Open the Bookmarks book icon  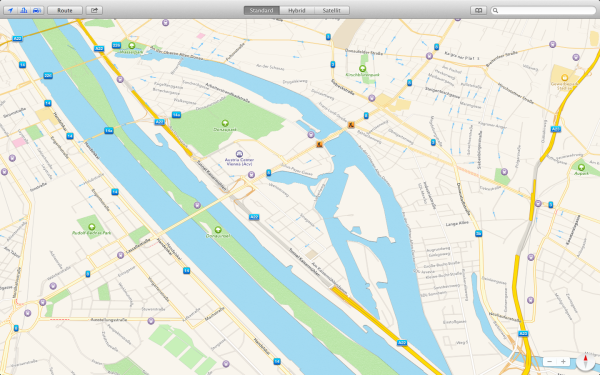pos(478,10)
